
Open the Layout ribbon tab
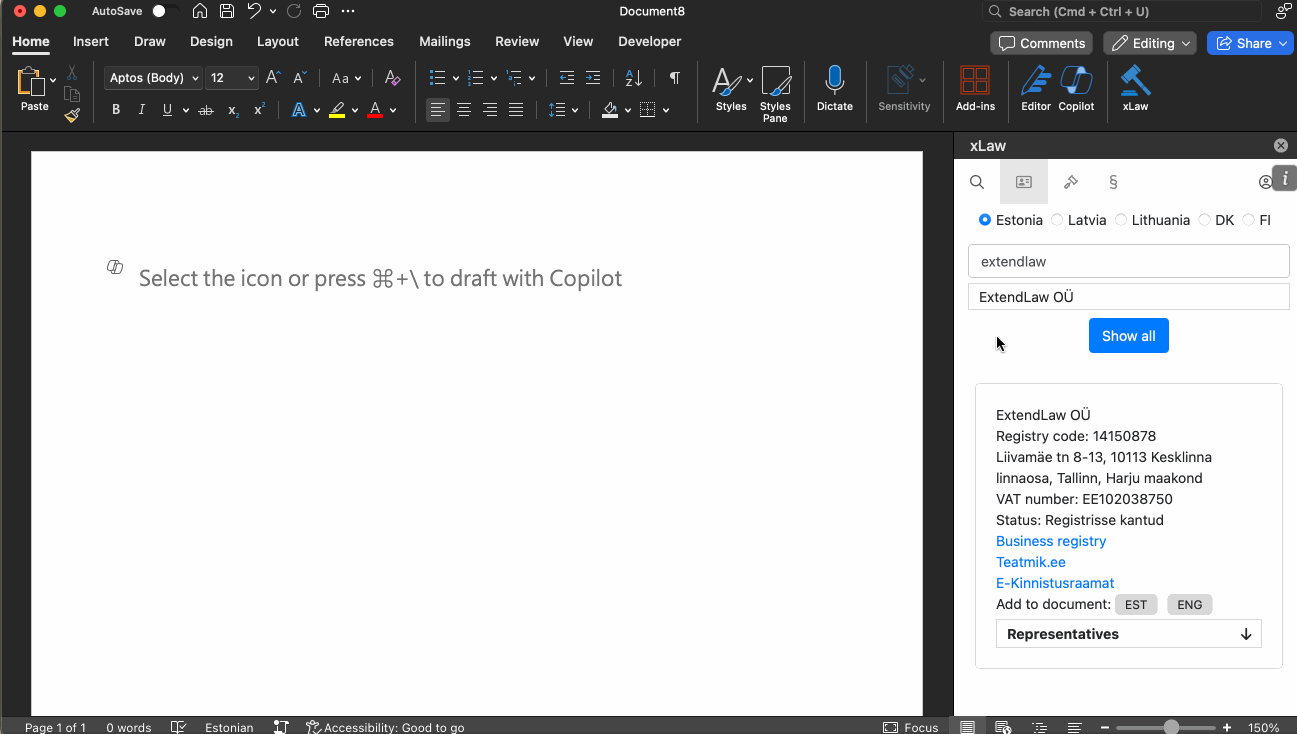point(277,42)
